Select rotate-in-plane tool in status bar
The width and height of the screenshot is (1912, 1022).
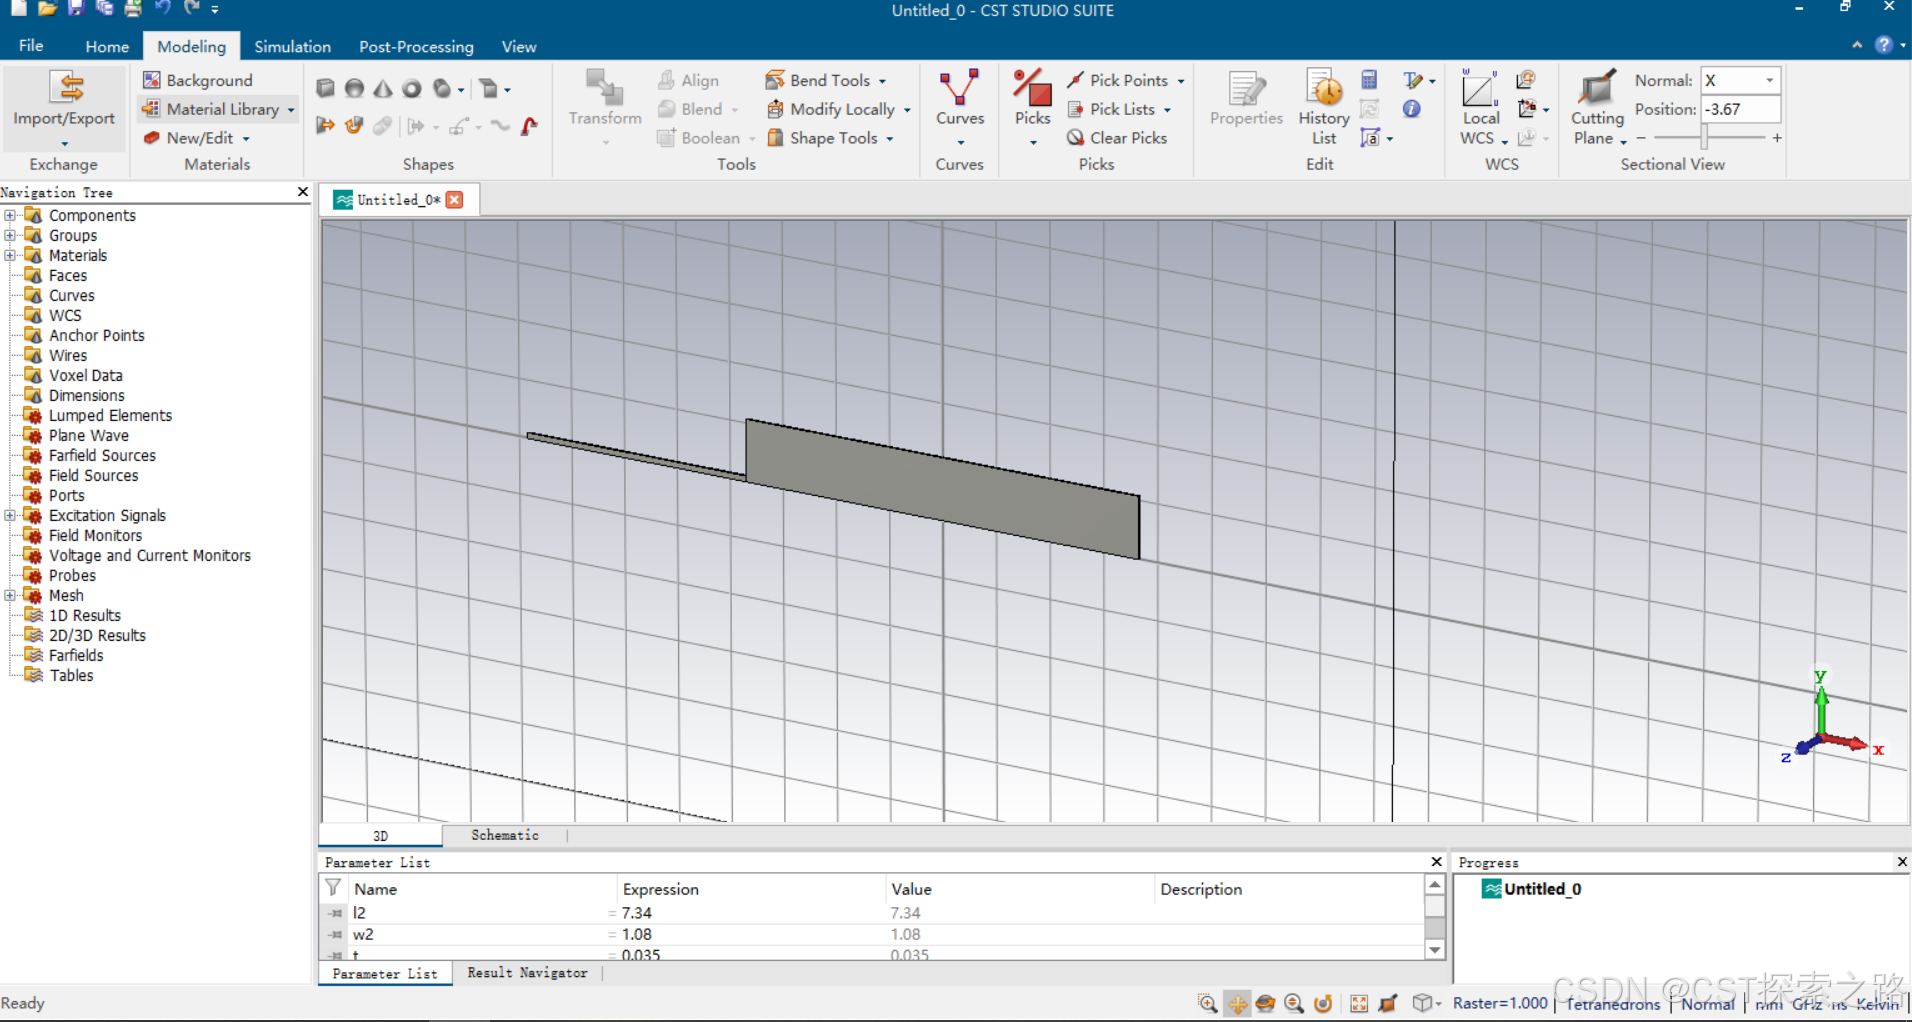(1323, 1003)
